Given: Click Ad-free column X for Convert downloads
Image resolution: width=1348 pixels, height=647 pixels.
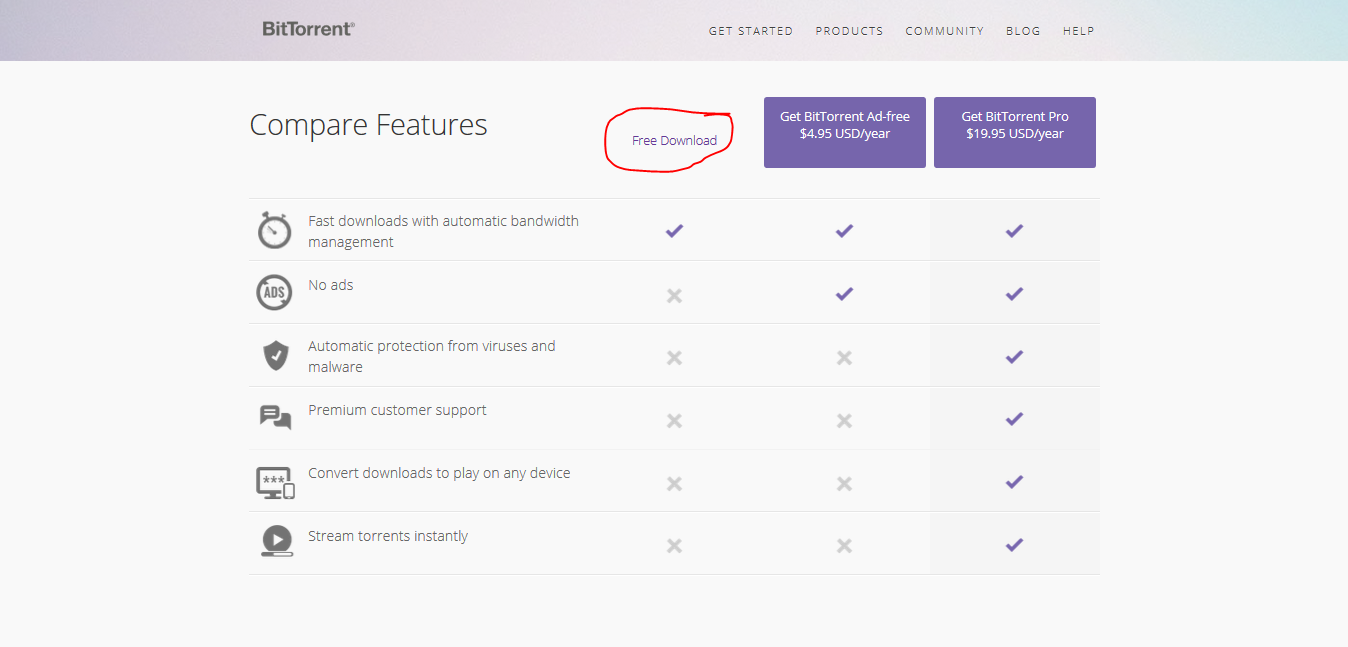Looking at the screenshot, I should [x=844, y=484].
